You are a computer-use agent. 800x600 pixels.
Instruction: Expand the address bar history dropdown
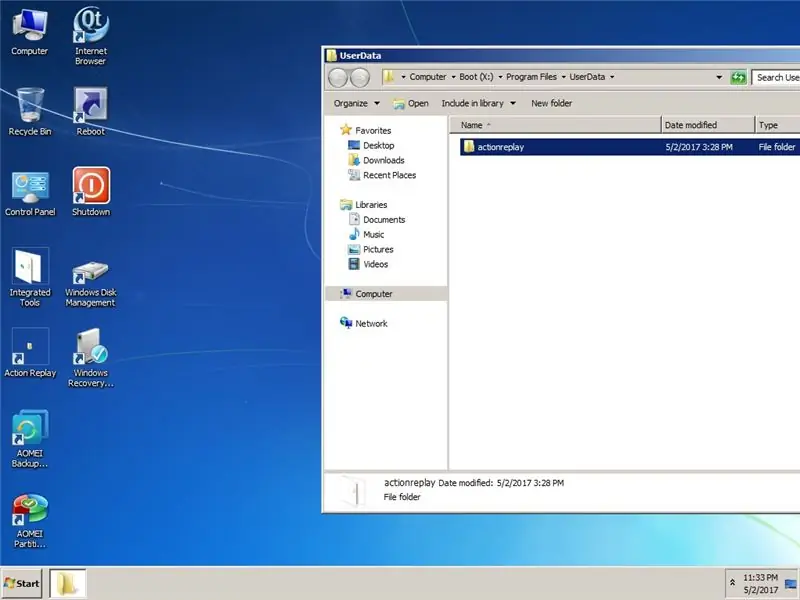(719, 78)
